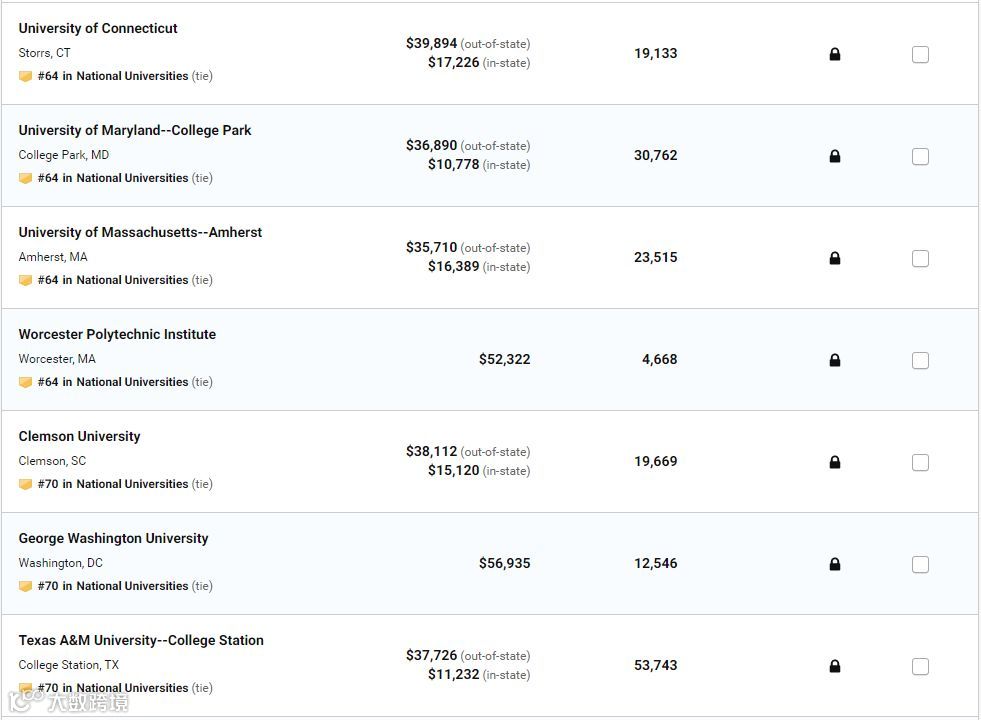Click the lock icon for Clemson University
Screen dimensions: 981x720
coord(835,462)
